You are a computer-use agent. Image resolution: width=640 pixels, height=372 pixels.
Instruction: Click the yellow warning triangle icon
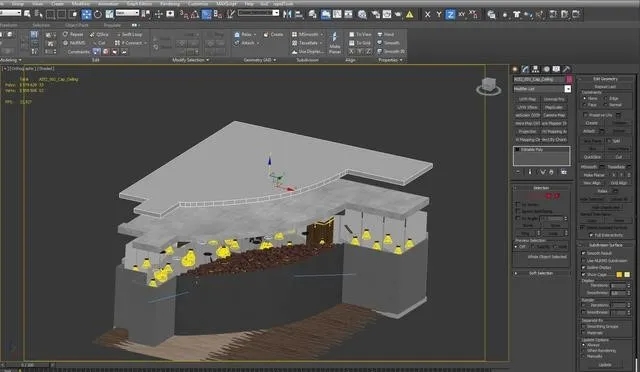coord(409,15)
